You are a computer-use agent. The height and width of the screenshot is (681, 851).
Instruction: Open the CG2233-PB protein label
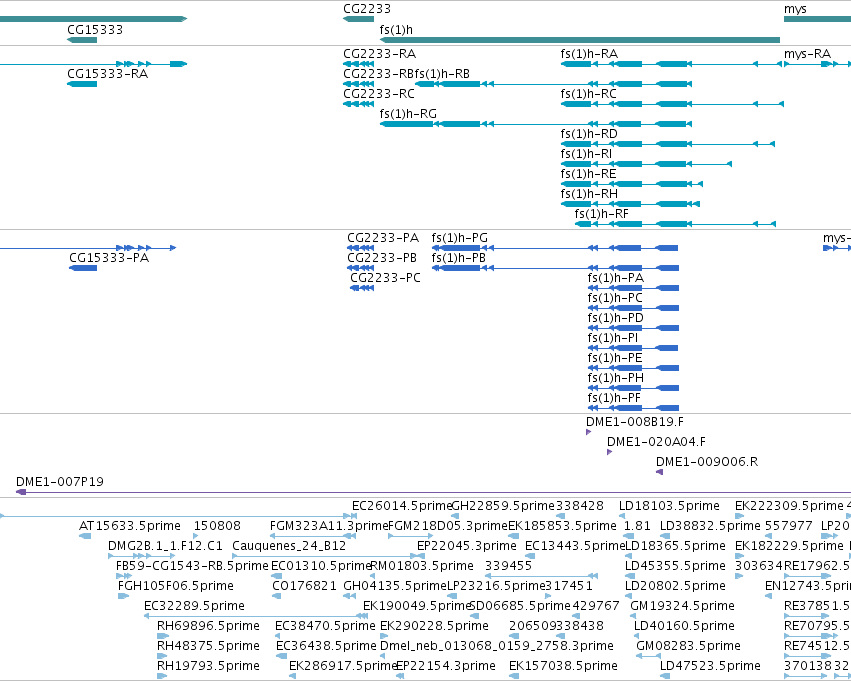tap(382, 258)
